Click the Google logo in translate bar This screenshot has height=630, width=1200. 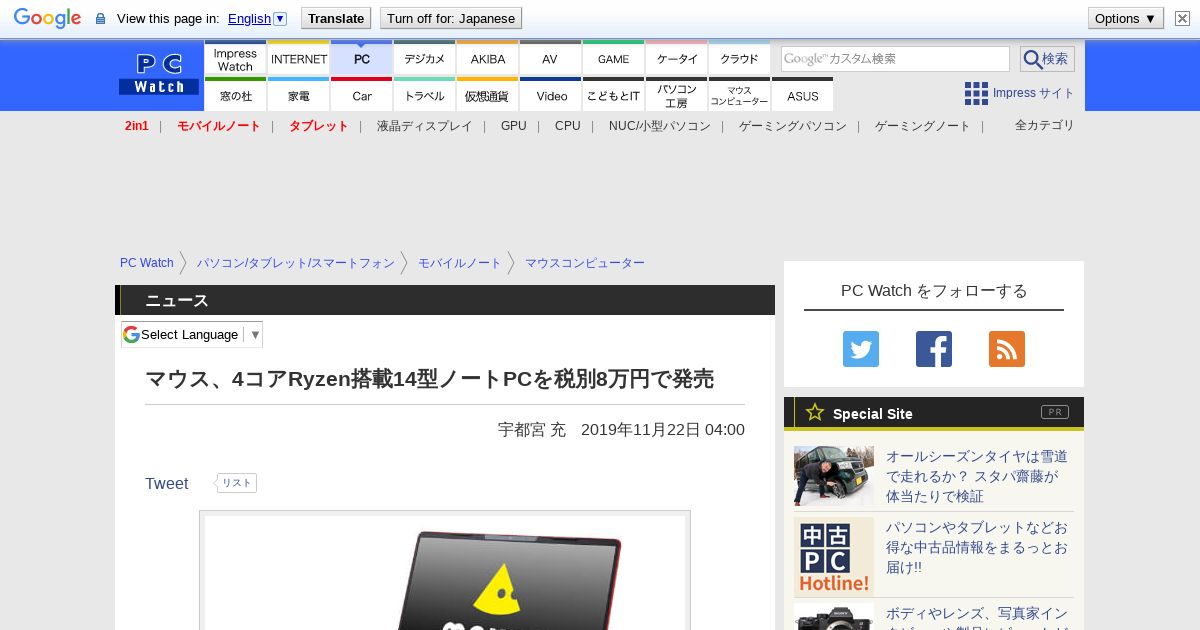click(x=47, y=18)
